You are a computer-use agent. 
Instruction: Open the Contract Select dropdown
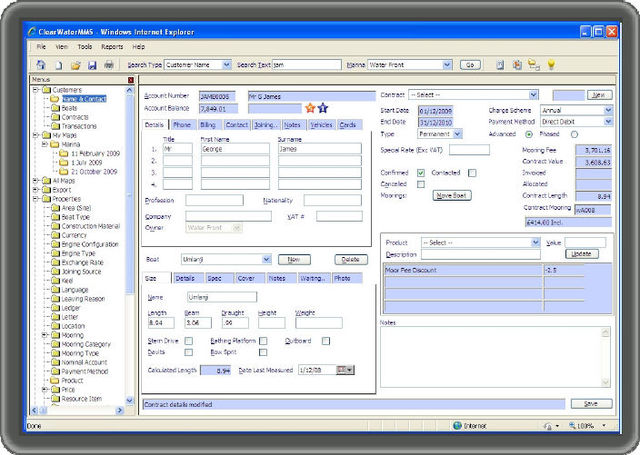point(533,95)
